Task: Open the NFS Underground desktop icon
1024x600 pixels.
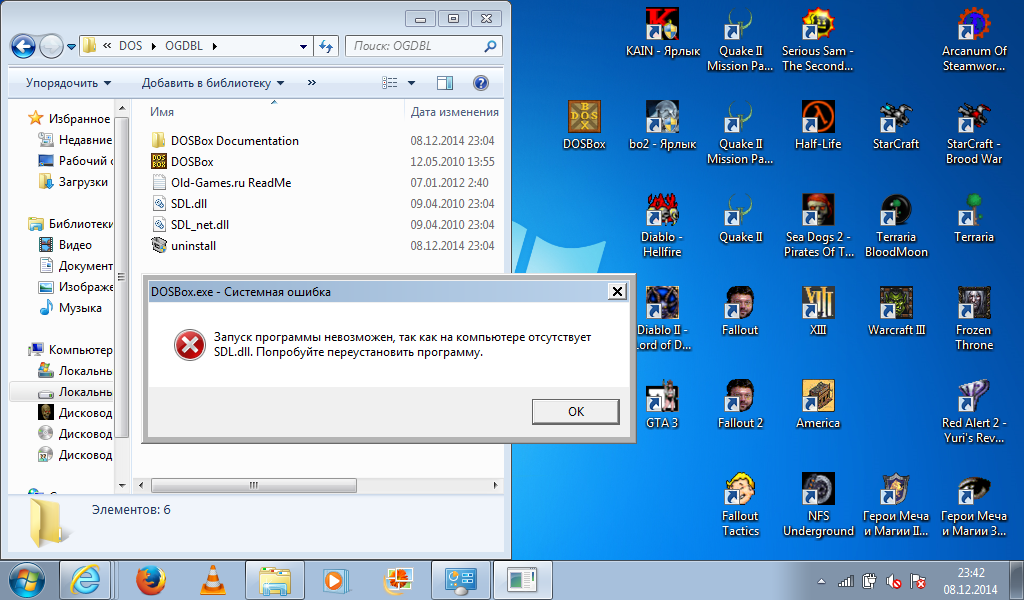Action: coord(818,505)
